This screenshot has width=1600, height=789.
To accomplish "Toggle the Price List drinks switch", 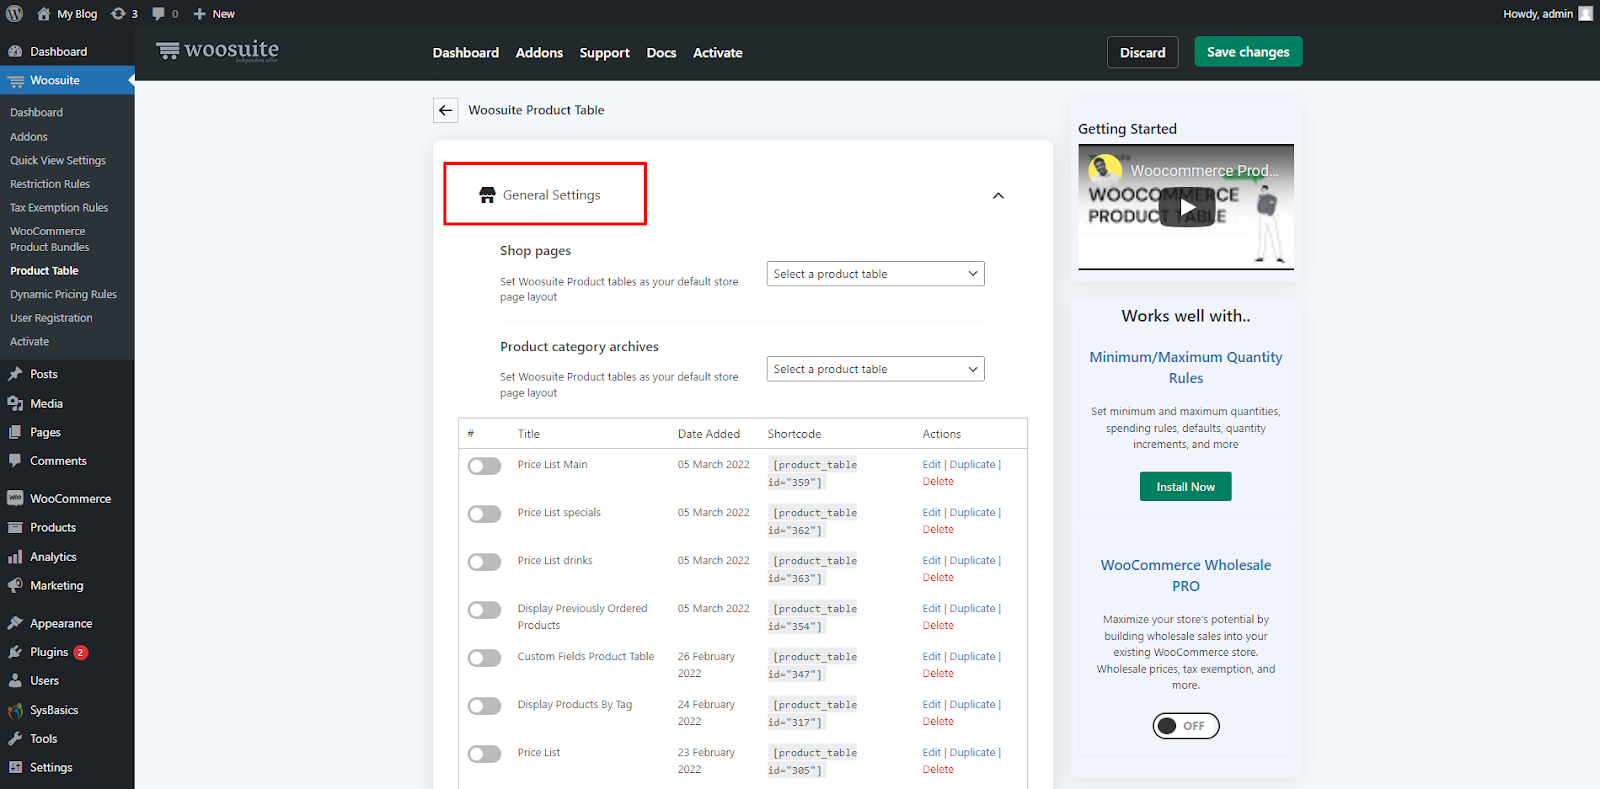I will click(x=485, y=562).
